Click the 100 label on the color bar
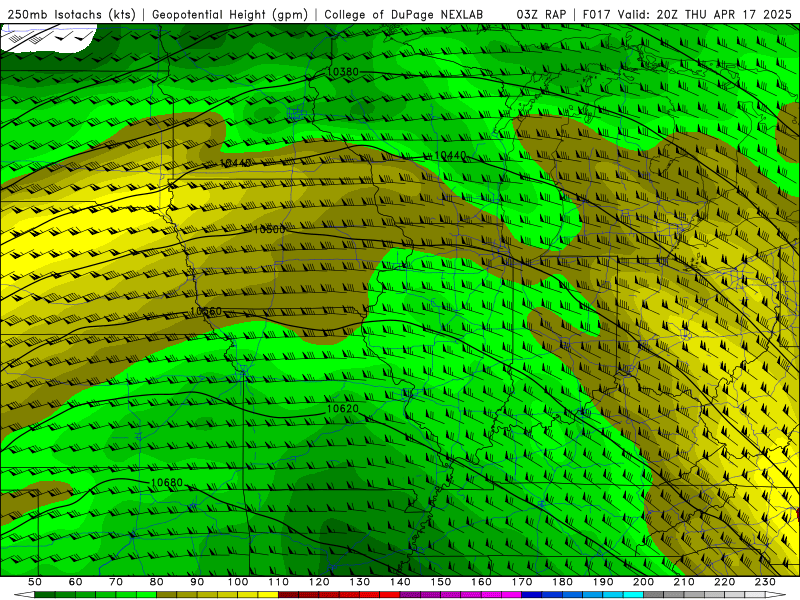Screen dimensions: 800x600 tap(238, 582)
